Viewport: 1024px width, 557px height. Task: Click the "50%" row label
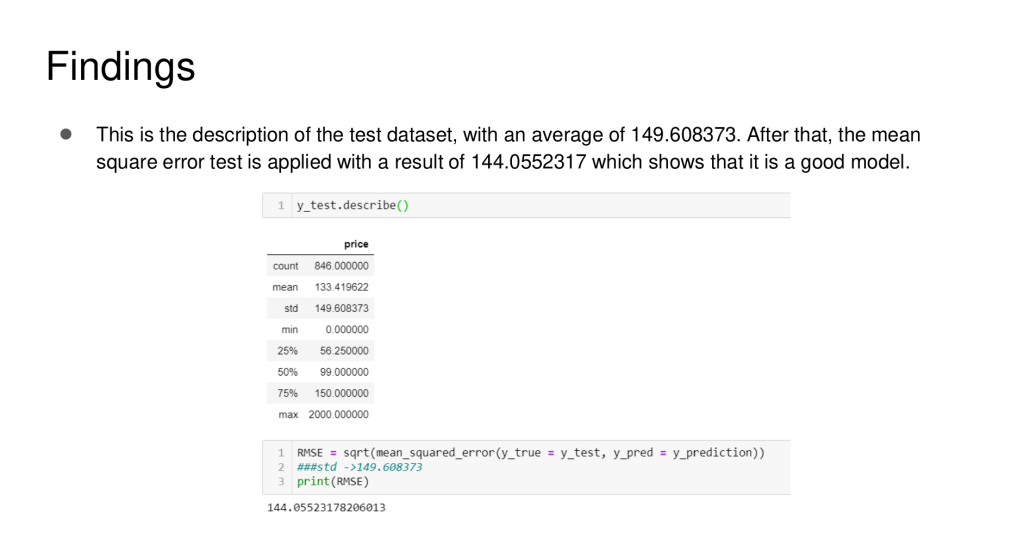tap(287, 372)
